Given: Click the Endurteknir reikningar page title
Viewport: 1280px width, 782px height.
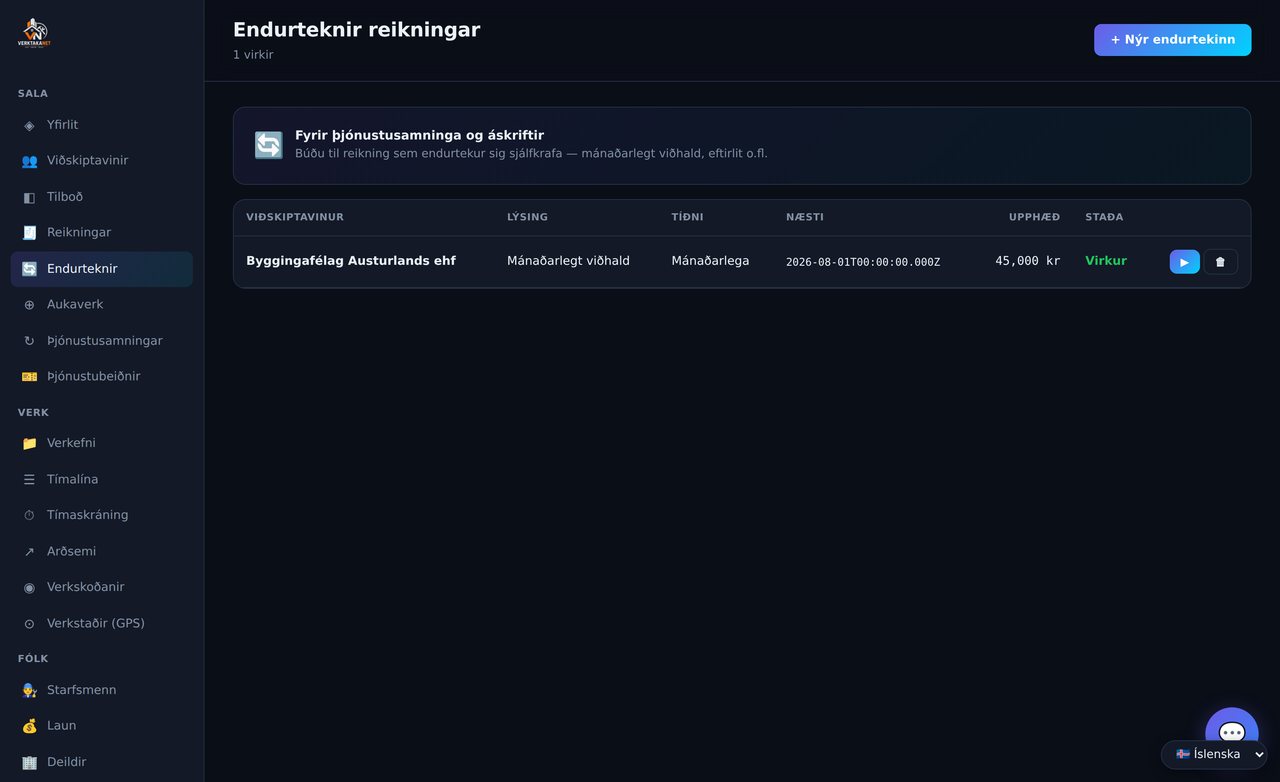Looking at the screenshot, I should click(356, 30).
